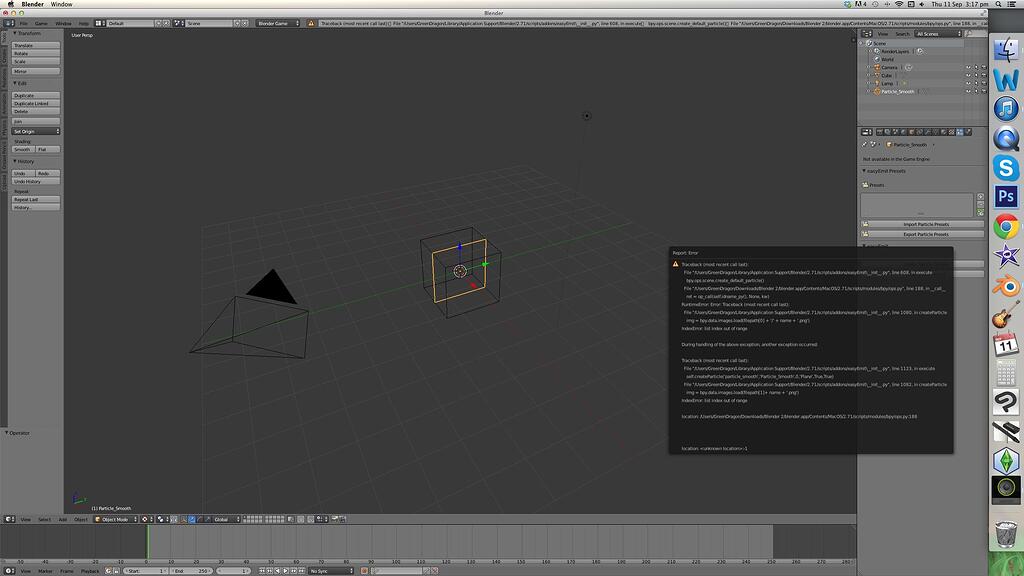Open Photoshop from the Dock
The height and width of the screenshot is (576, 1024).
click(x=1006, y=196)
